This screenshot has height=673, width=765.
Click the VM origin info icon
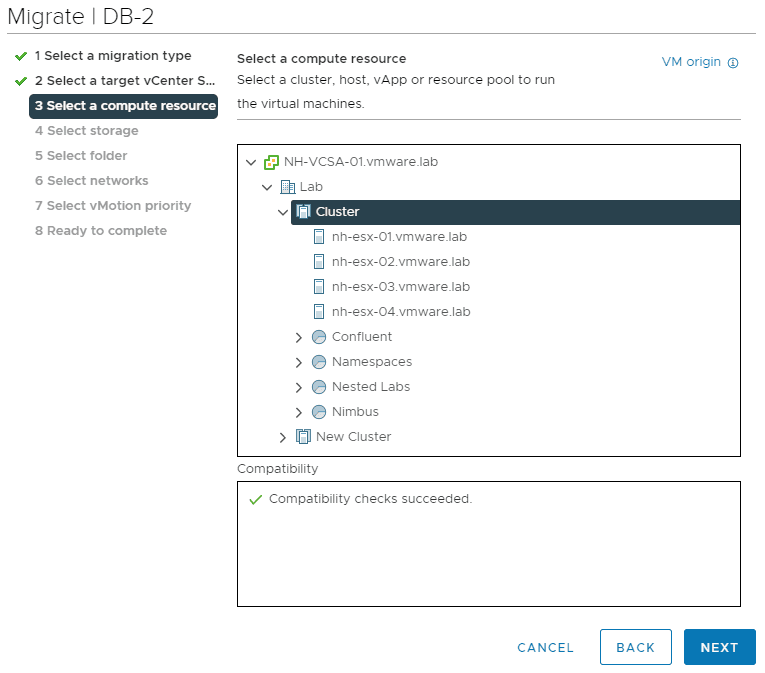click(x=733, y=62)
